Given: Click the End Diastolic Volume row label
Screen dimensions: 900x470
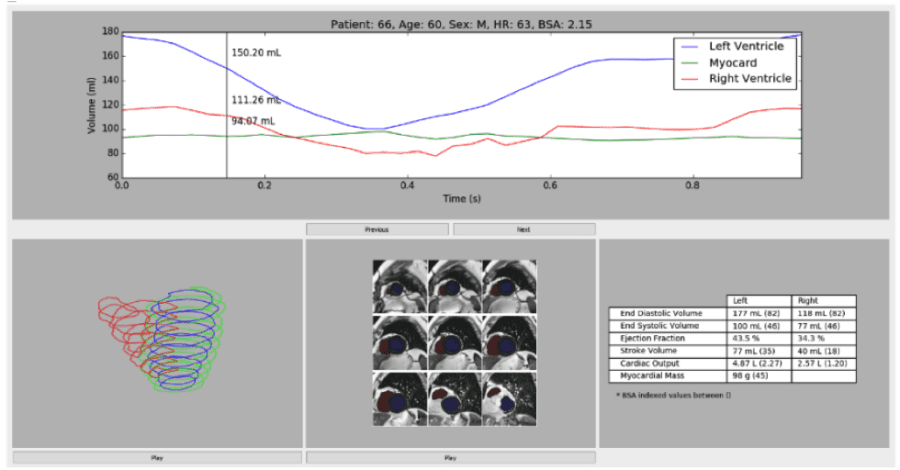Looking at the screenshot, I should tap(661, 313).
